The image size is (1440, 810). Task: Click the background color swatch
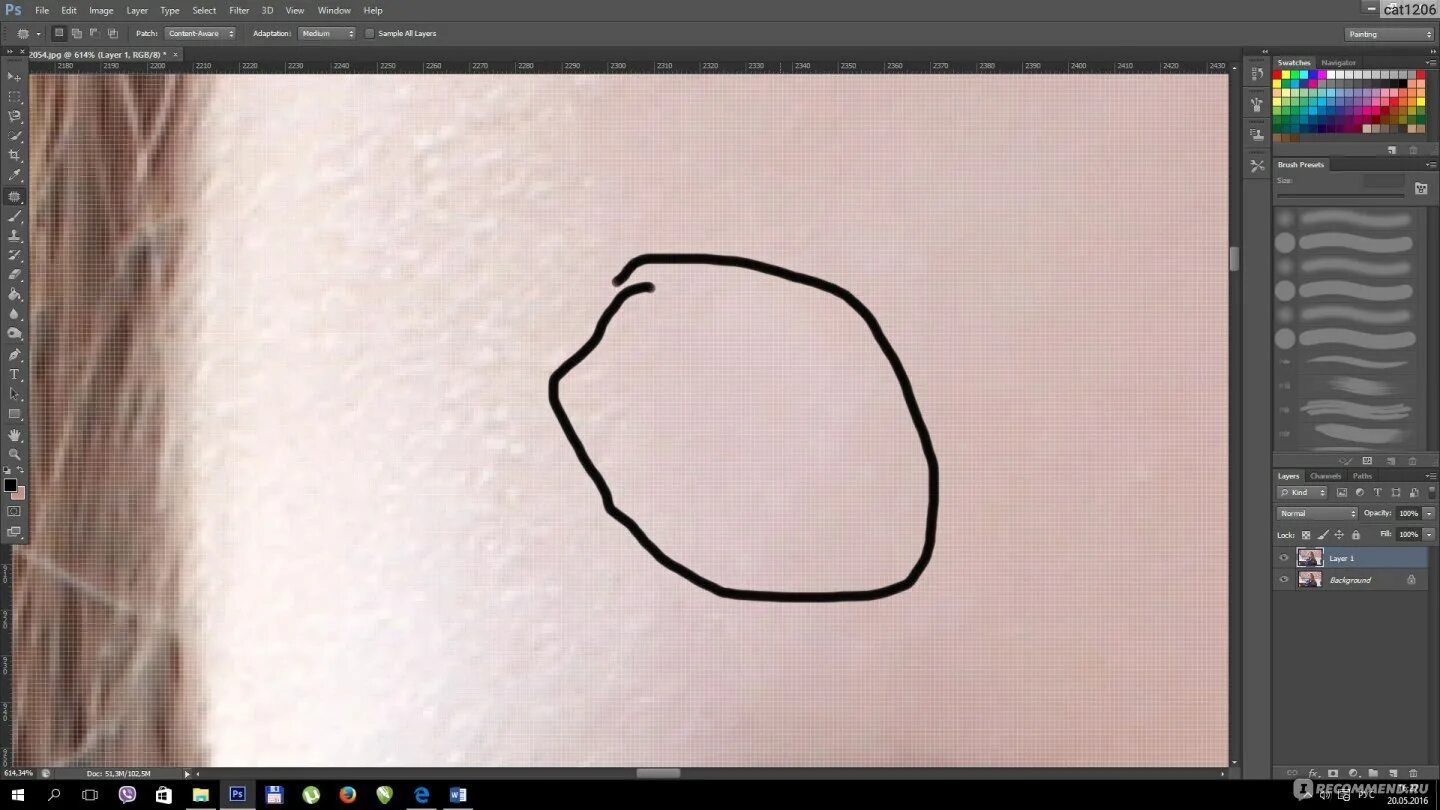(x=19, y=494)
